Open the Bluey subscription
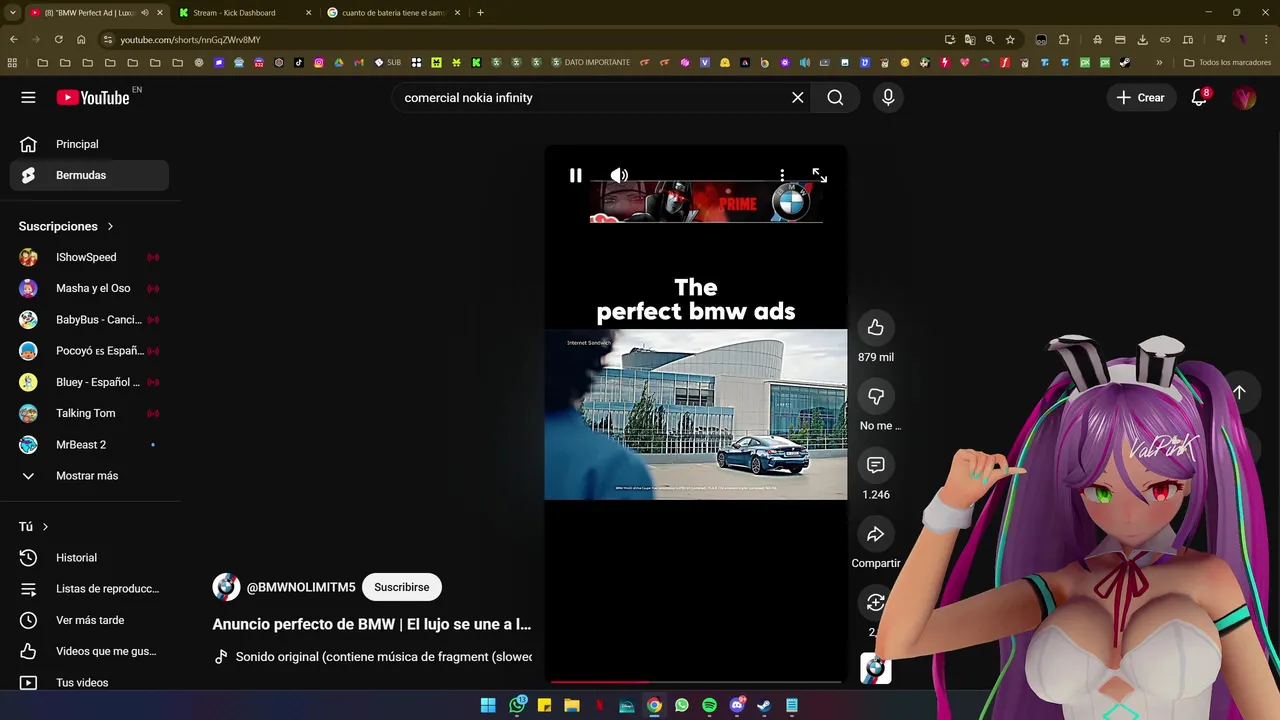This screenshot has height=720, width=1280. 90,382
